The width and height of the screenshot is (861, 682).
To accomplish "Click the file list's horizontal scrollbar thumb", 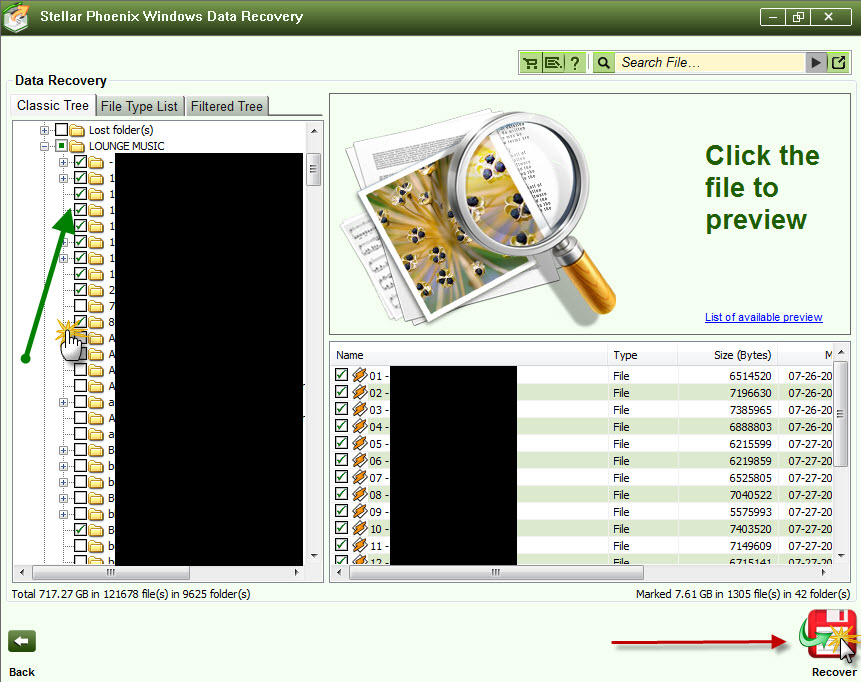I will (496, 572).
